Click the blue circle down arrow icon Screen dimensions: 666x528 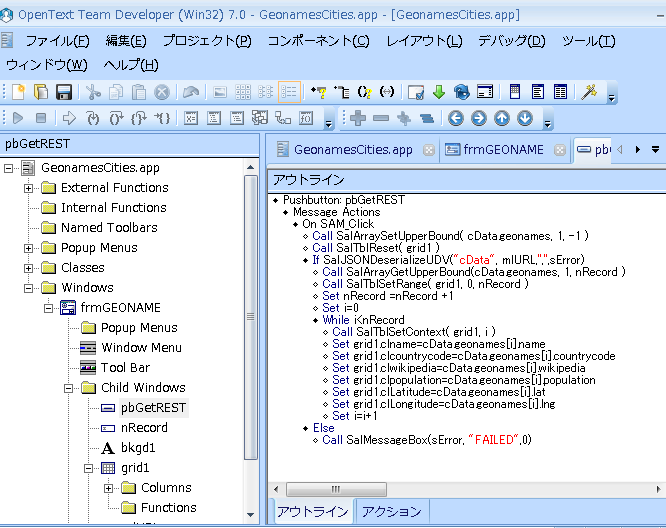tap(525, 118)
